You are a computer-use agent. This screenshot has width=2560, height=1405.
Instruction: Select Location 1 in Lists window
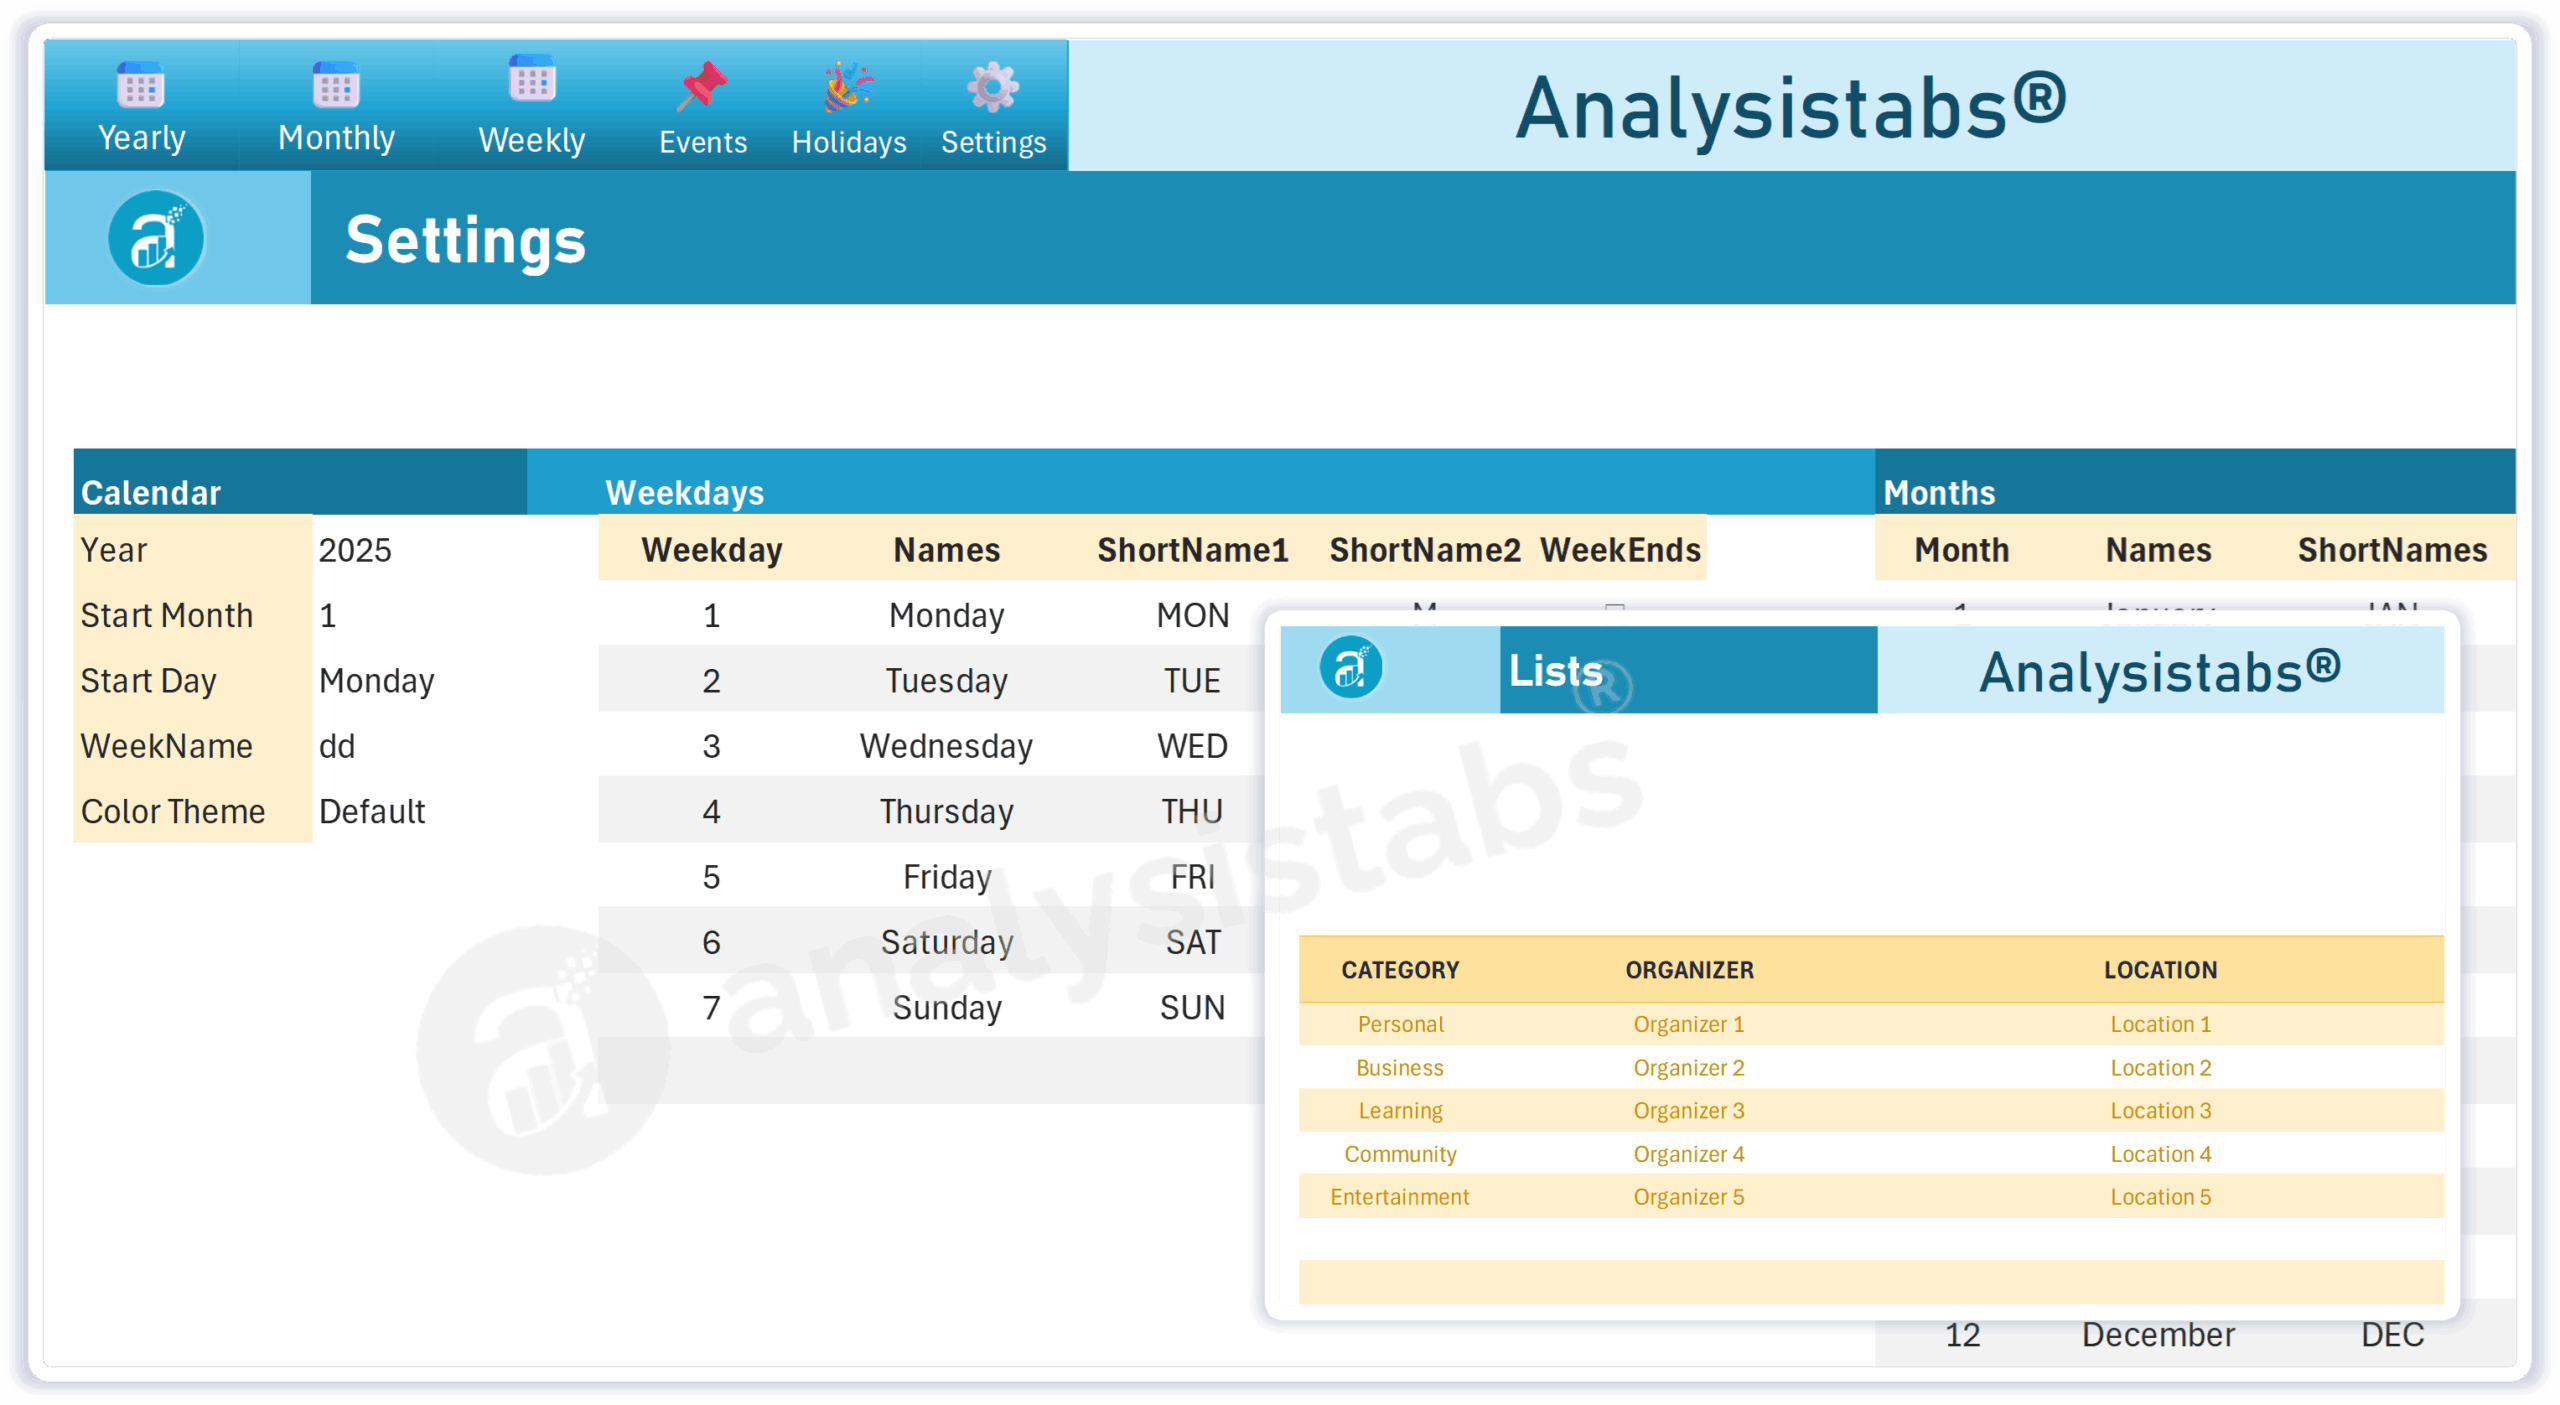click(2160, 1024)
